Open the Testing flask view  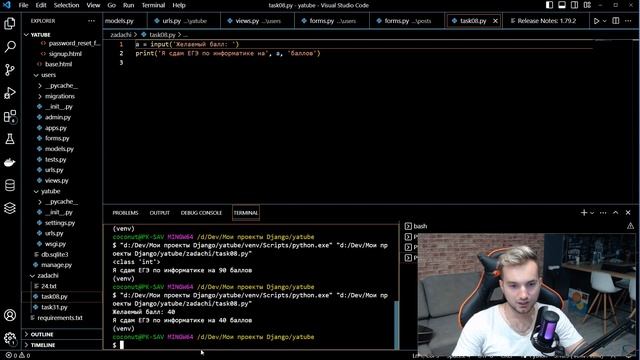coord(10,139)
